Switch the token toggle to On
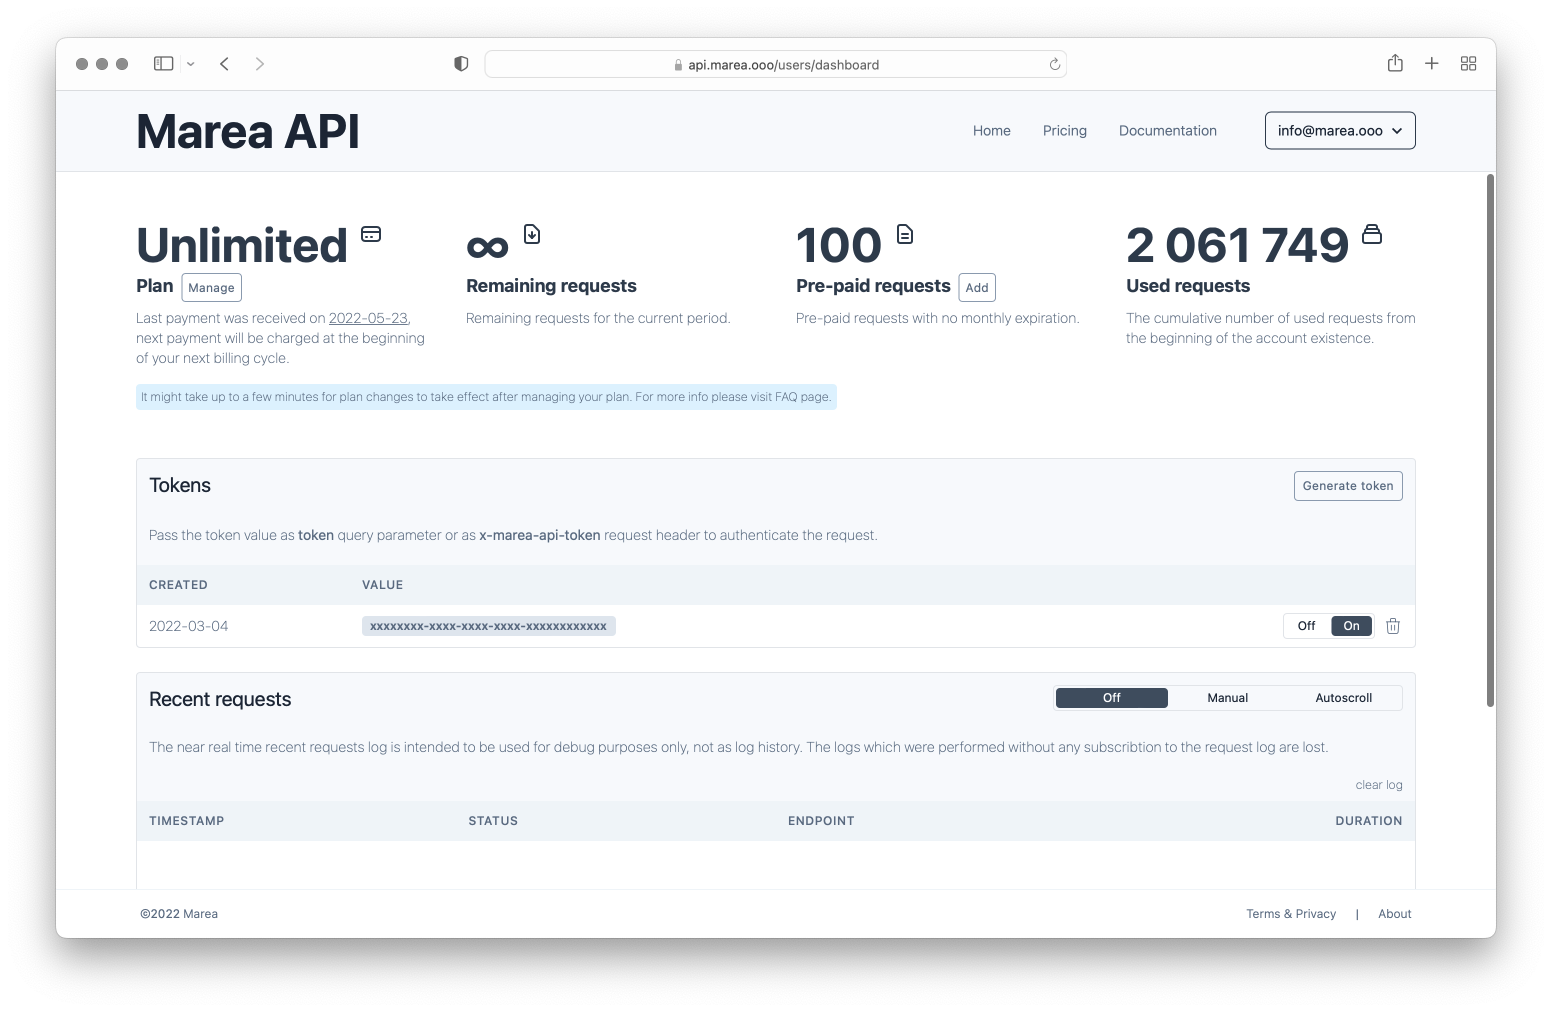Image resolution: width=1552 pixels, height=1012 pixels. pos(1351,626)
